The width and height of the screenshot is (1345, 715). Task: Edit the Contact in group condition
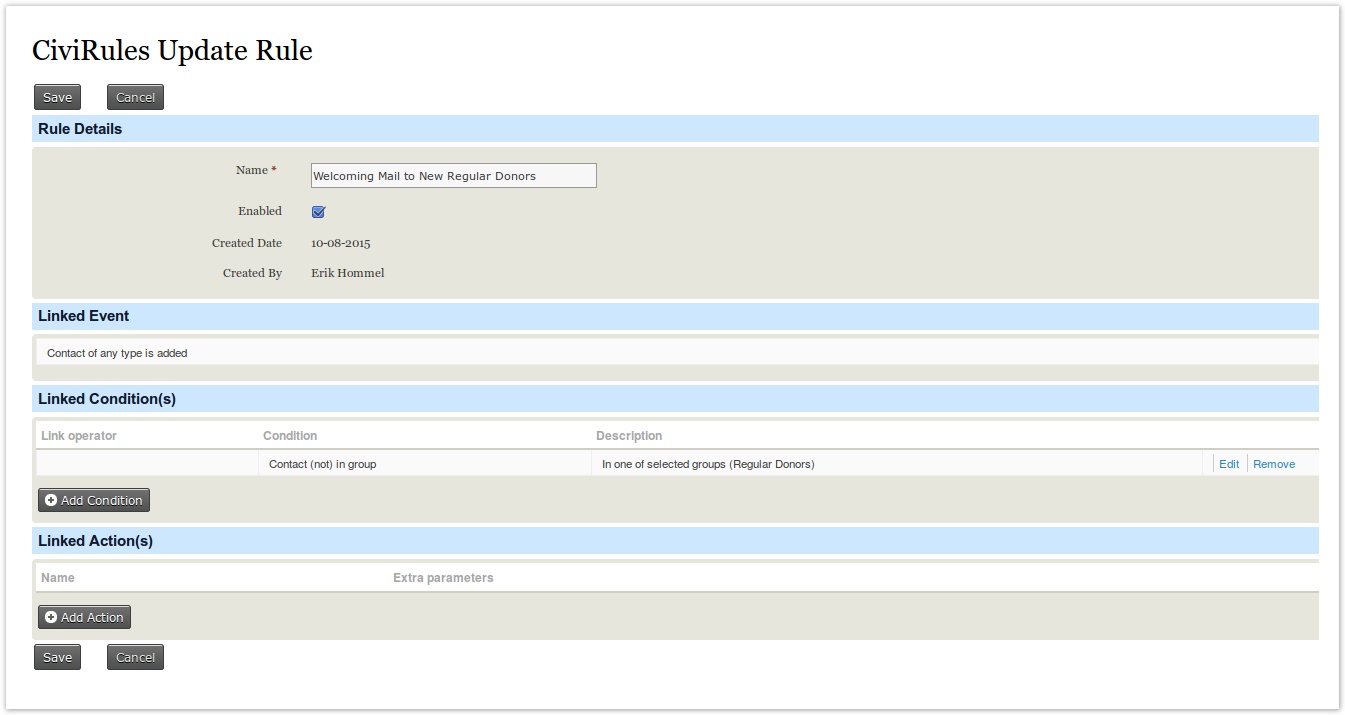[1229, 464]
